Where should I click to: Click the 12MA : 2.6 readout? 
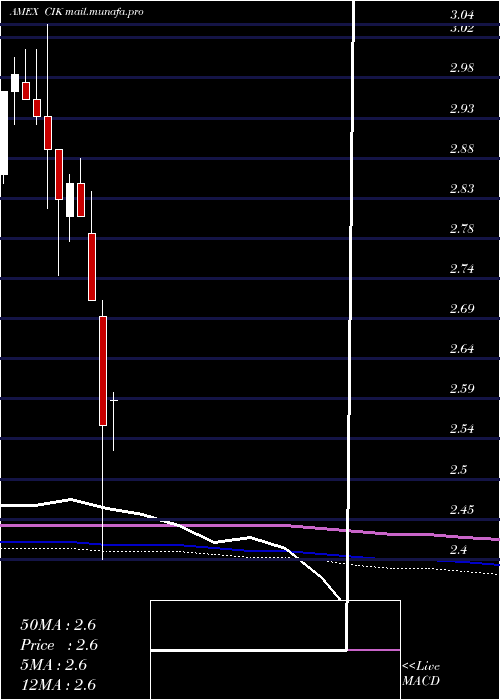[58, 684]
